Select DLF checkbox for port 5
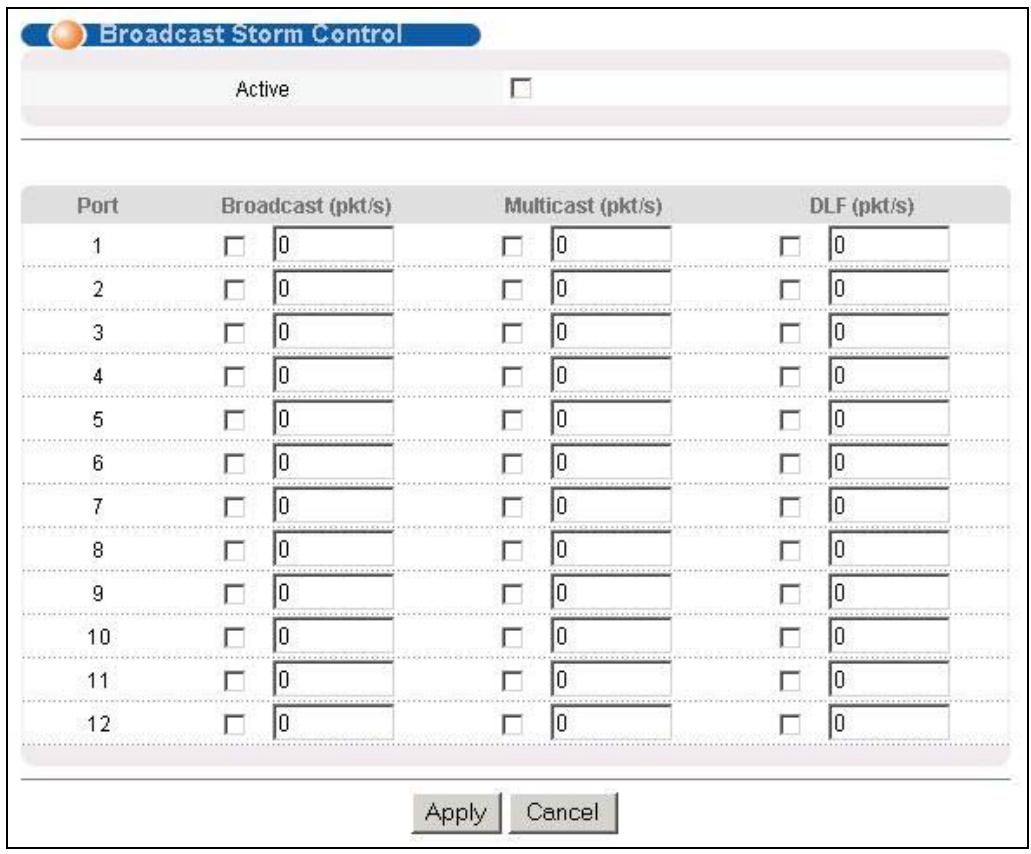This screenshot has width=1031, height=854. [790, 420]
